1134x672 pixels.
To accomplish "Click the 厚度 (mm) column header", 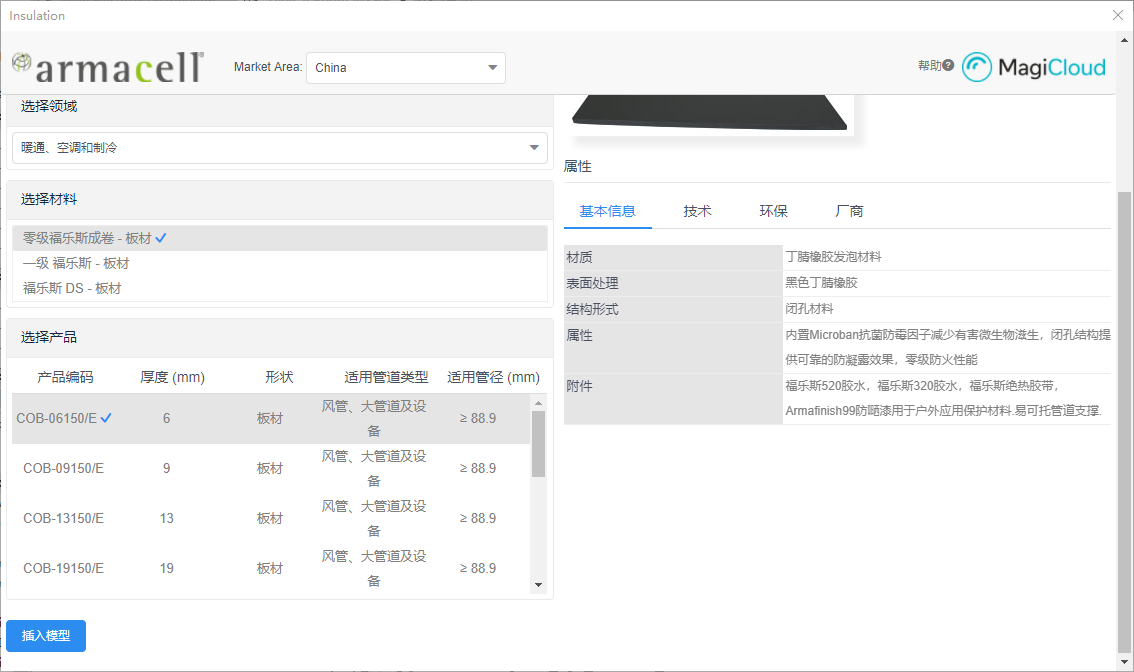I will pos(172,377).
